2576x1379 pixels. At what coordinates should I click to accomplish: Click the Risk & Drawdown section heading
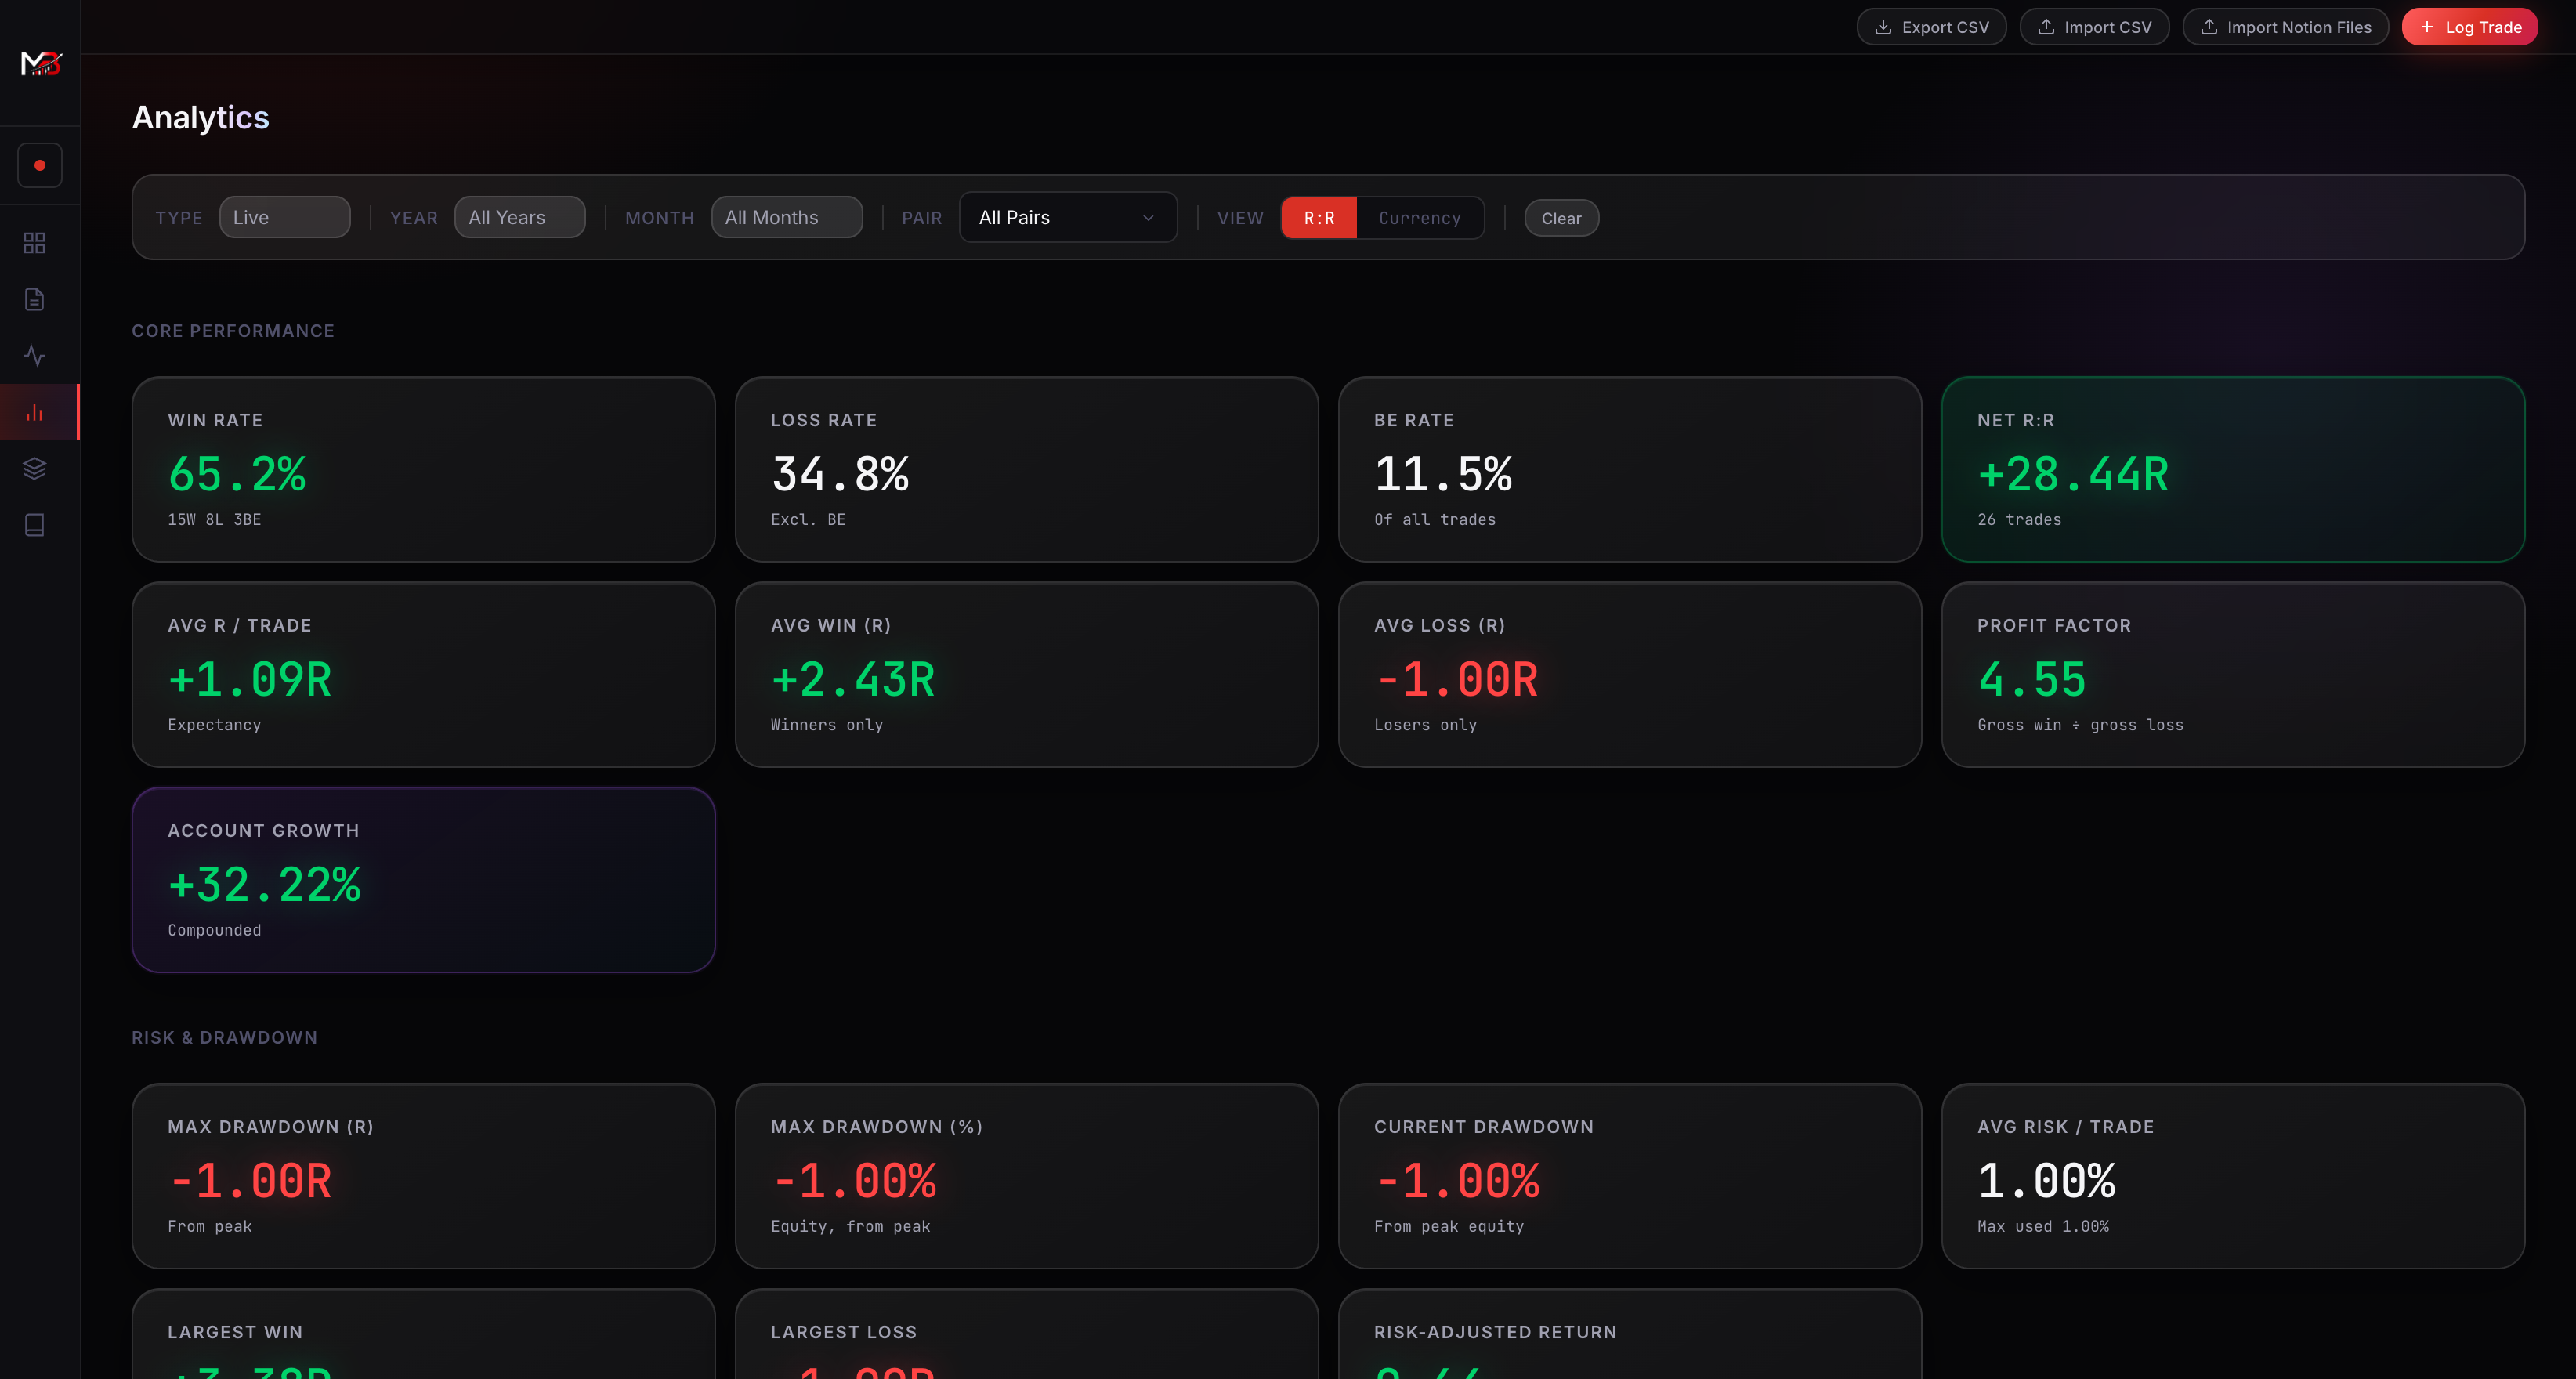(x=225, y=1038)
